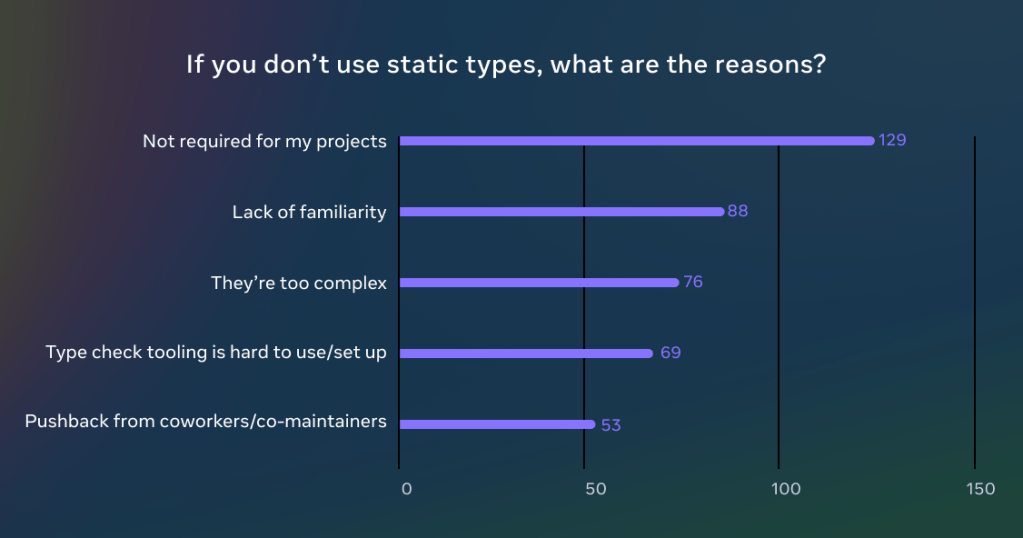Click the 'Lack of familiarity' bar
Screen dimensions: 1023x538
[x=561, y=212]
